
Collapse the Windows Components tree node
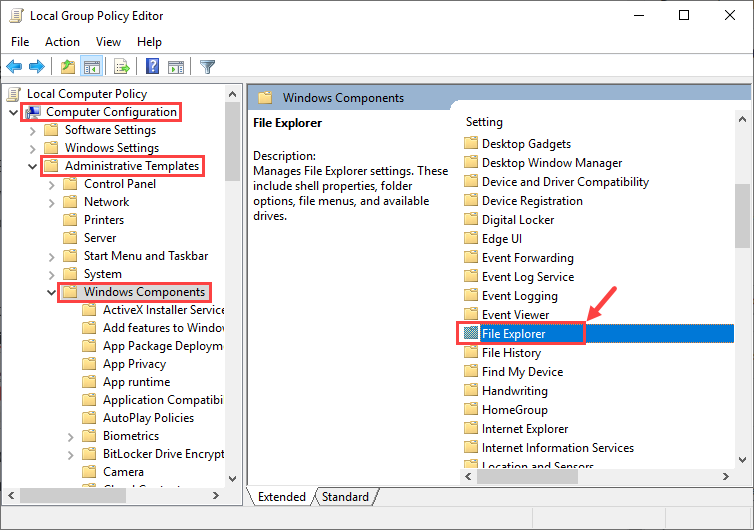(x=52, y=292)
